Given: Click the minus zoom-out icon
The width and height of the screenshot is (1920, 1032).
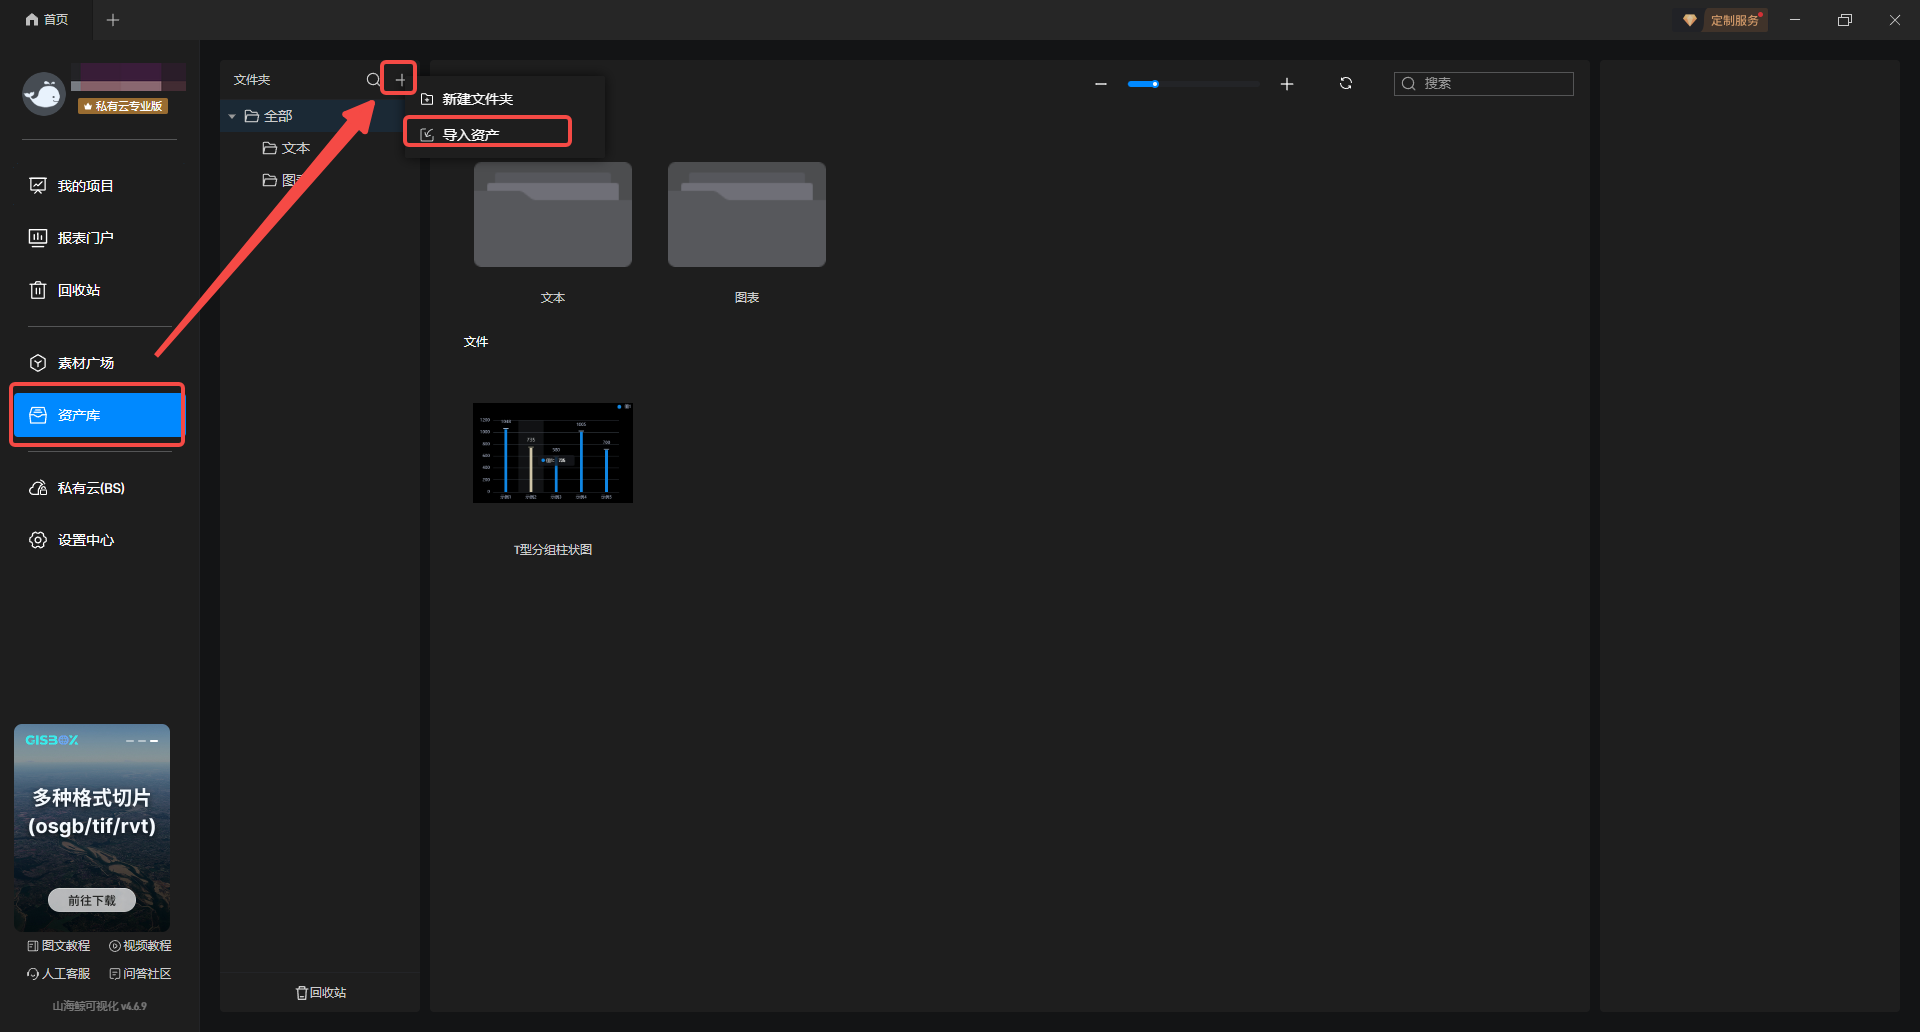Looking at the screenshot, I should pos(1101,84).
